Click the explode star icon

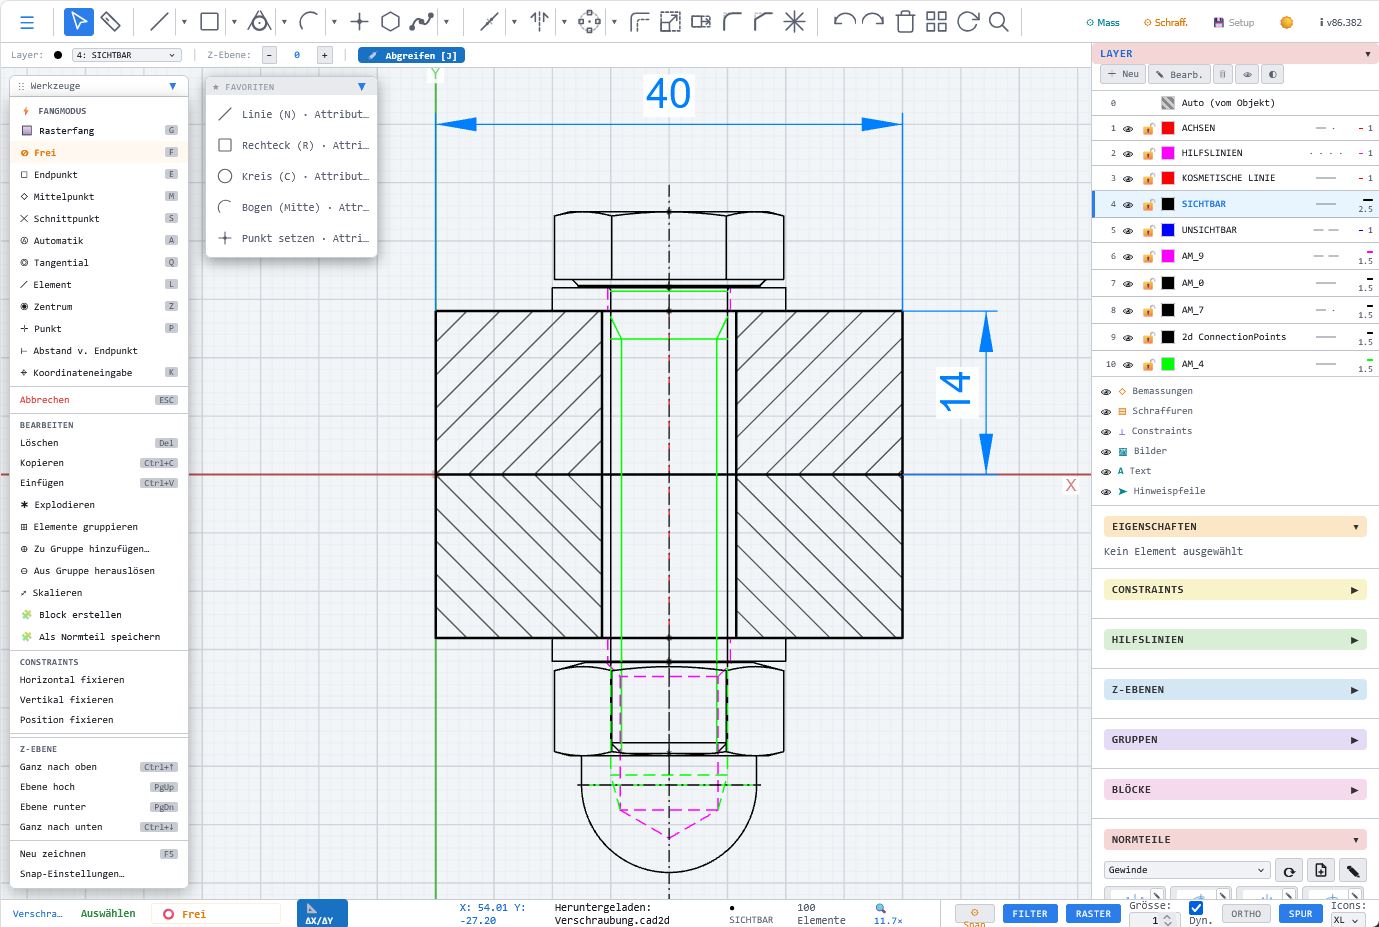click(x=794, y=21)
